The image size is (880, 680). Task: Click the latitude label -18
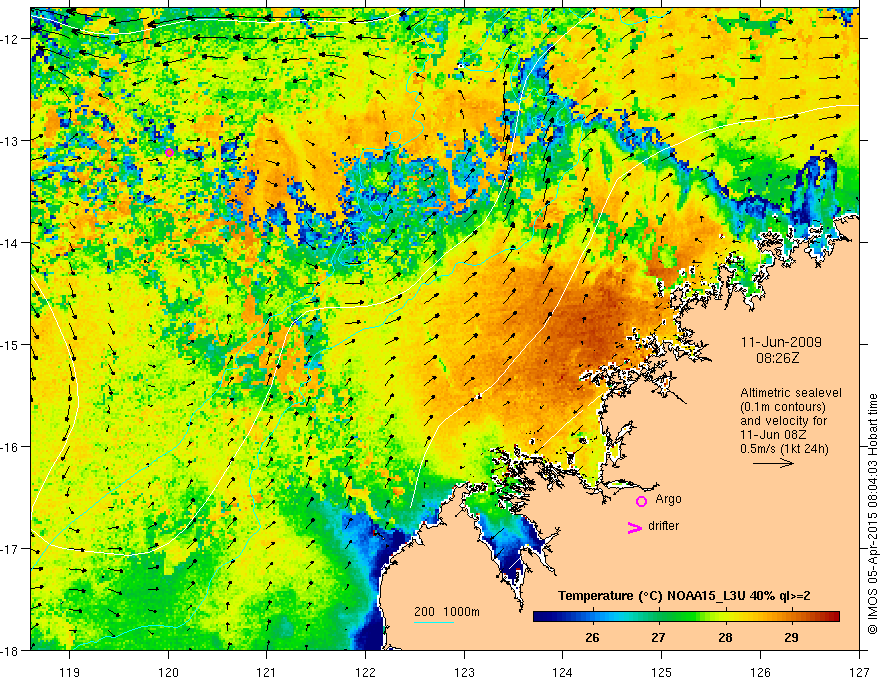coord(11,650)
